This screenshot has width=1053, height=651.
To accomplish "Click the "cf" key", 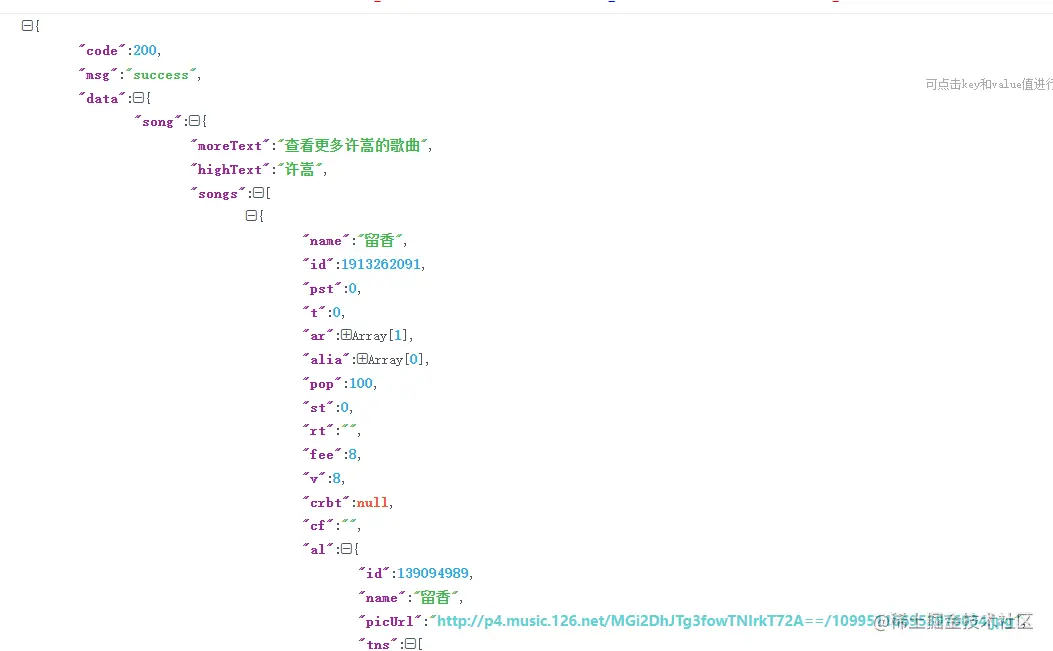I will tap(318, 525).
